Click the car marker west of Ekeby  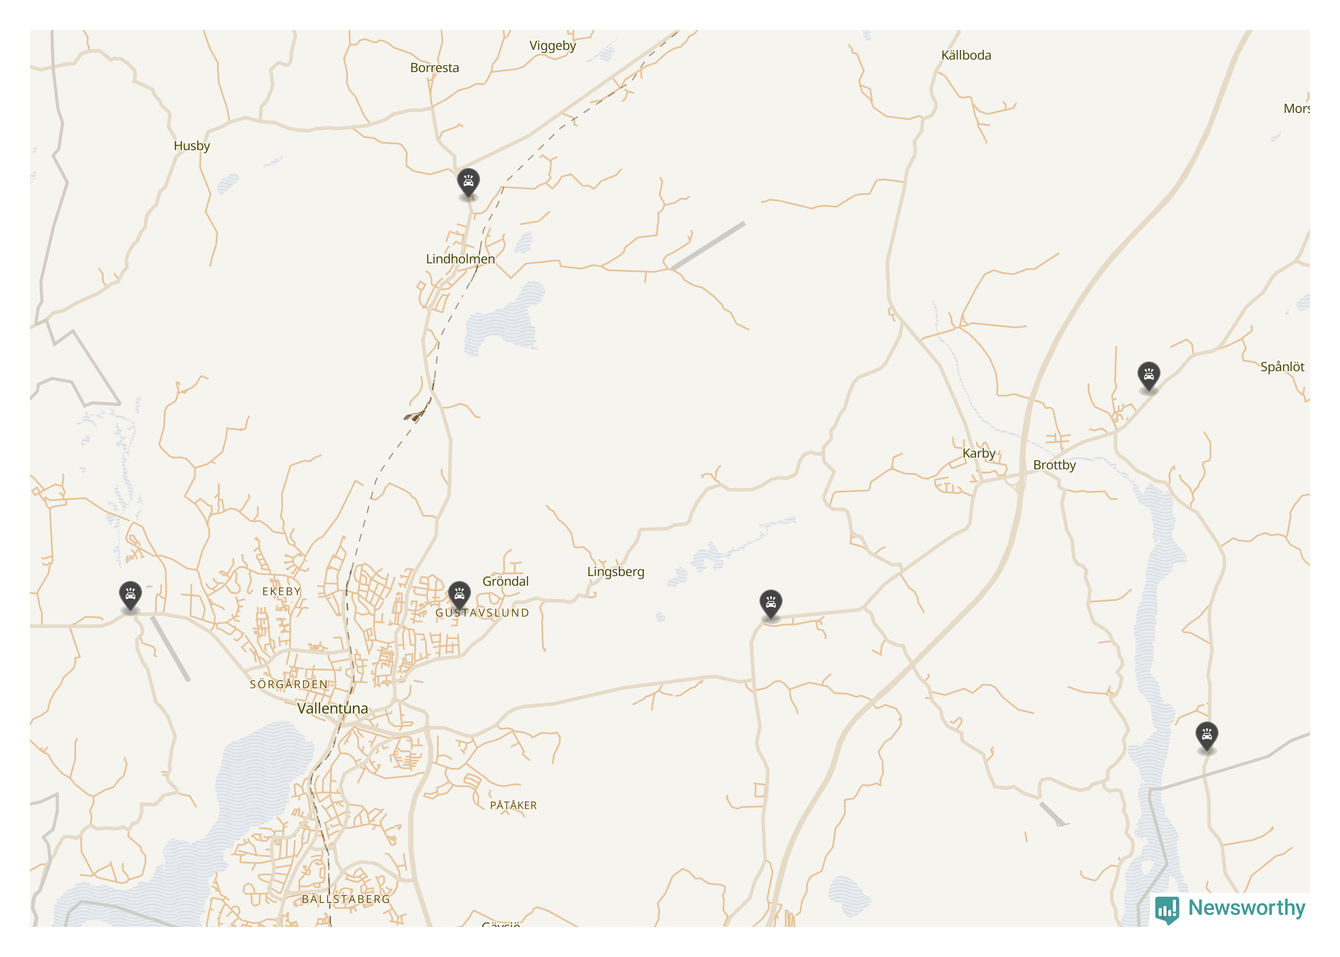pos(130,595)
